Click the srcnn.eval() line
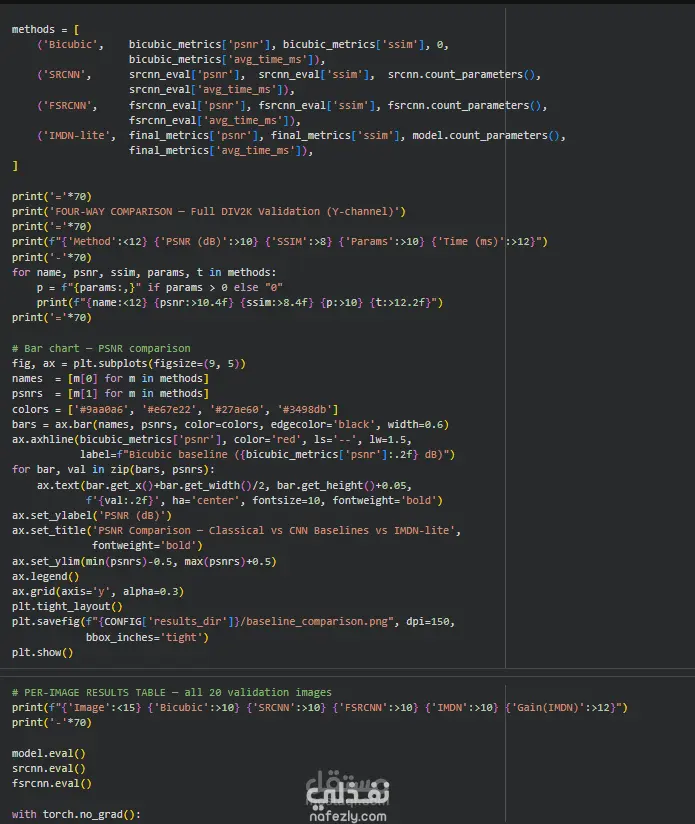The height and width of the screenshot is (824, 695). (48, 768)
